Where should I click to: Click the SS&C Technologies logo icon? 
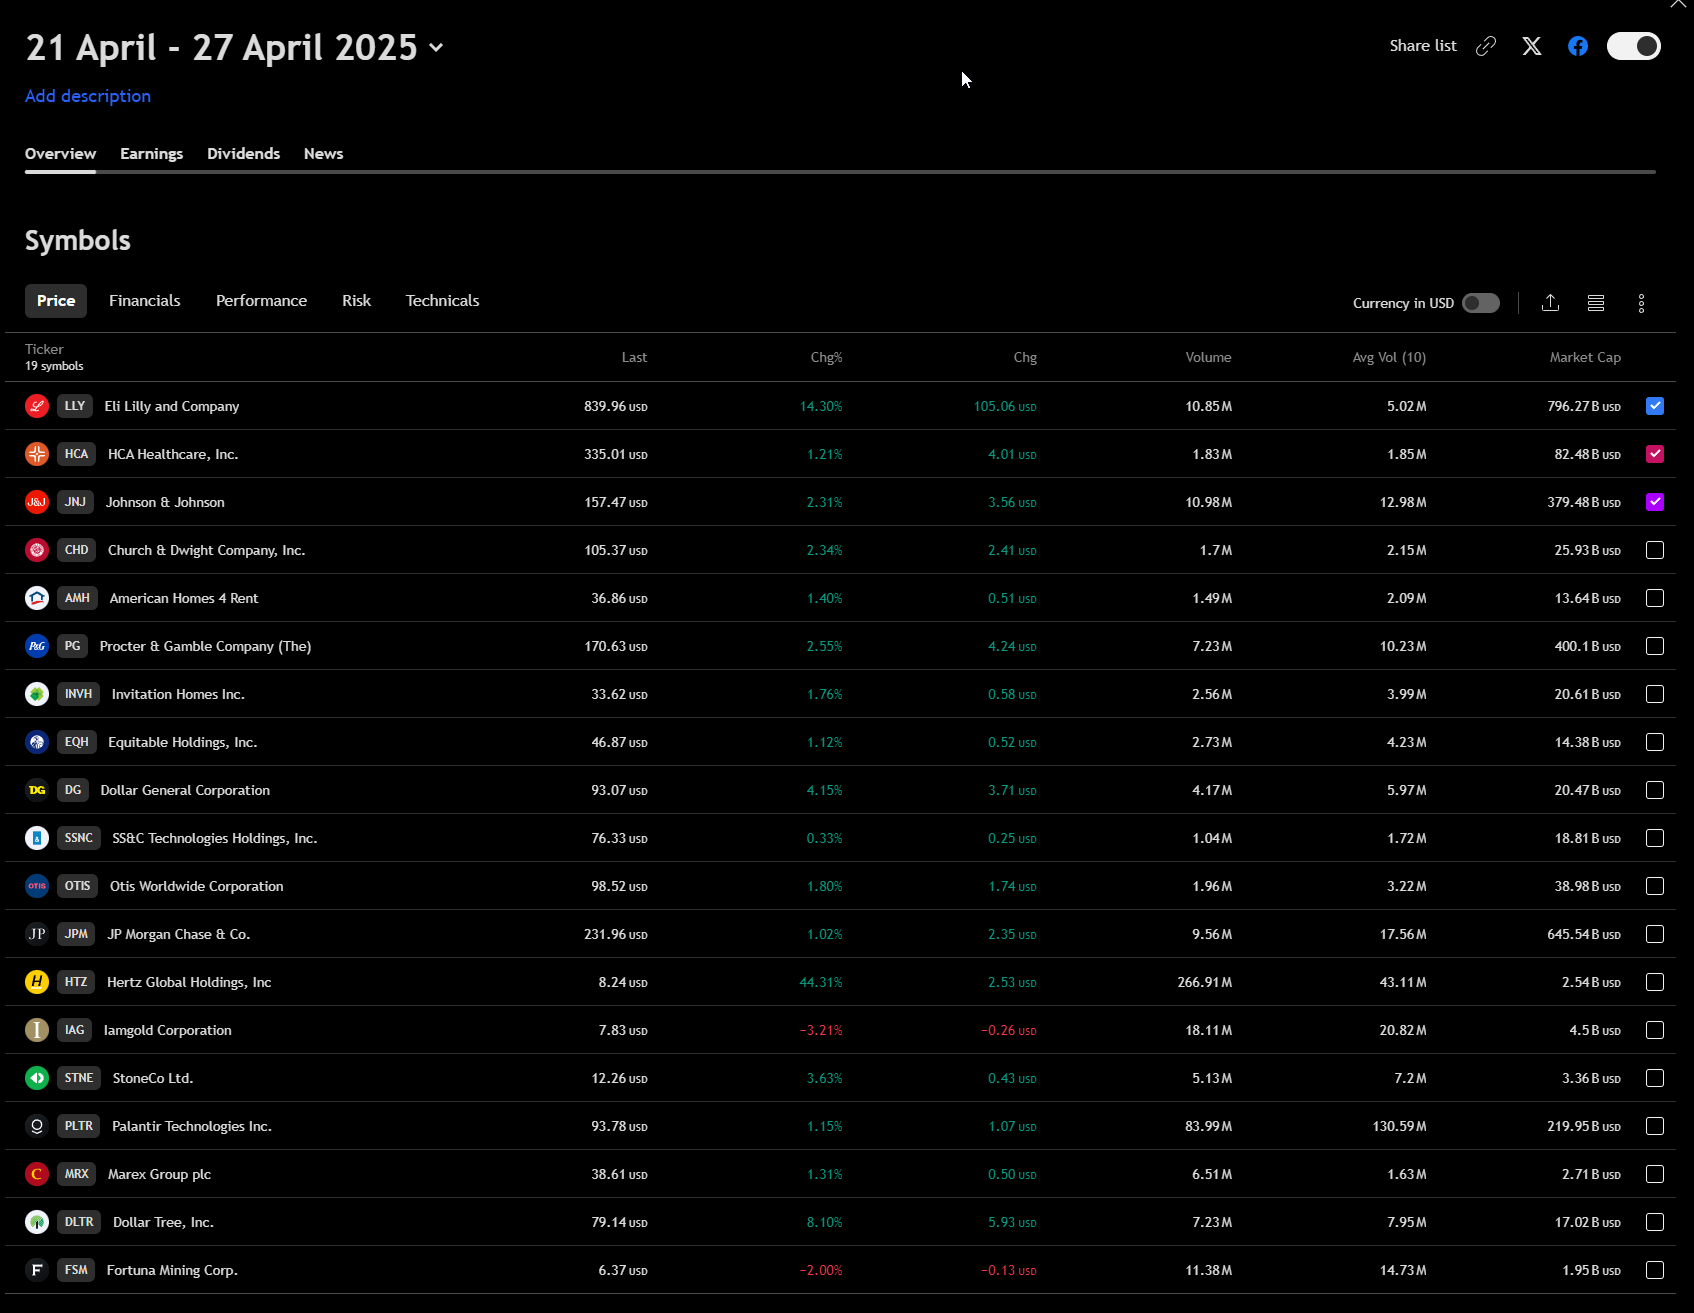[x=37, y=838]
